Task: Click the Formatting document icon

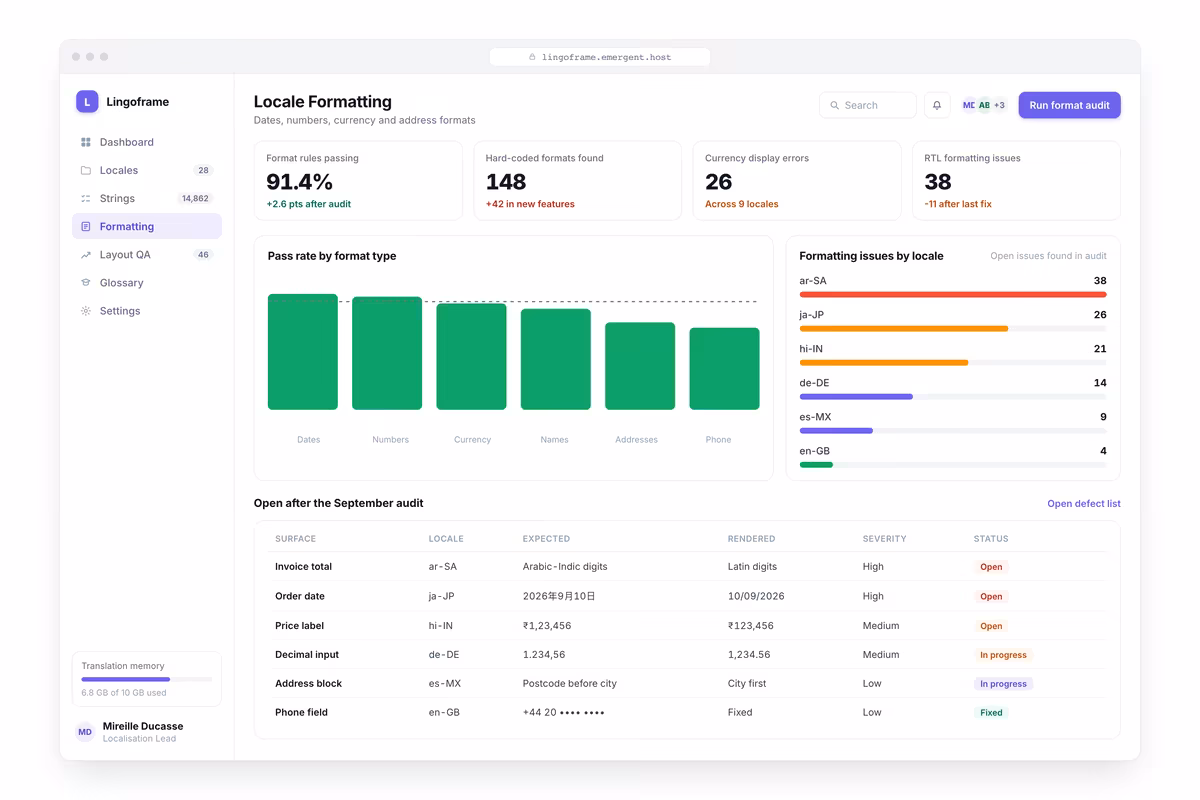Action: point(86,227)
